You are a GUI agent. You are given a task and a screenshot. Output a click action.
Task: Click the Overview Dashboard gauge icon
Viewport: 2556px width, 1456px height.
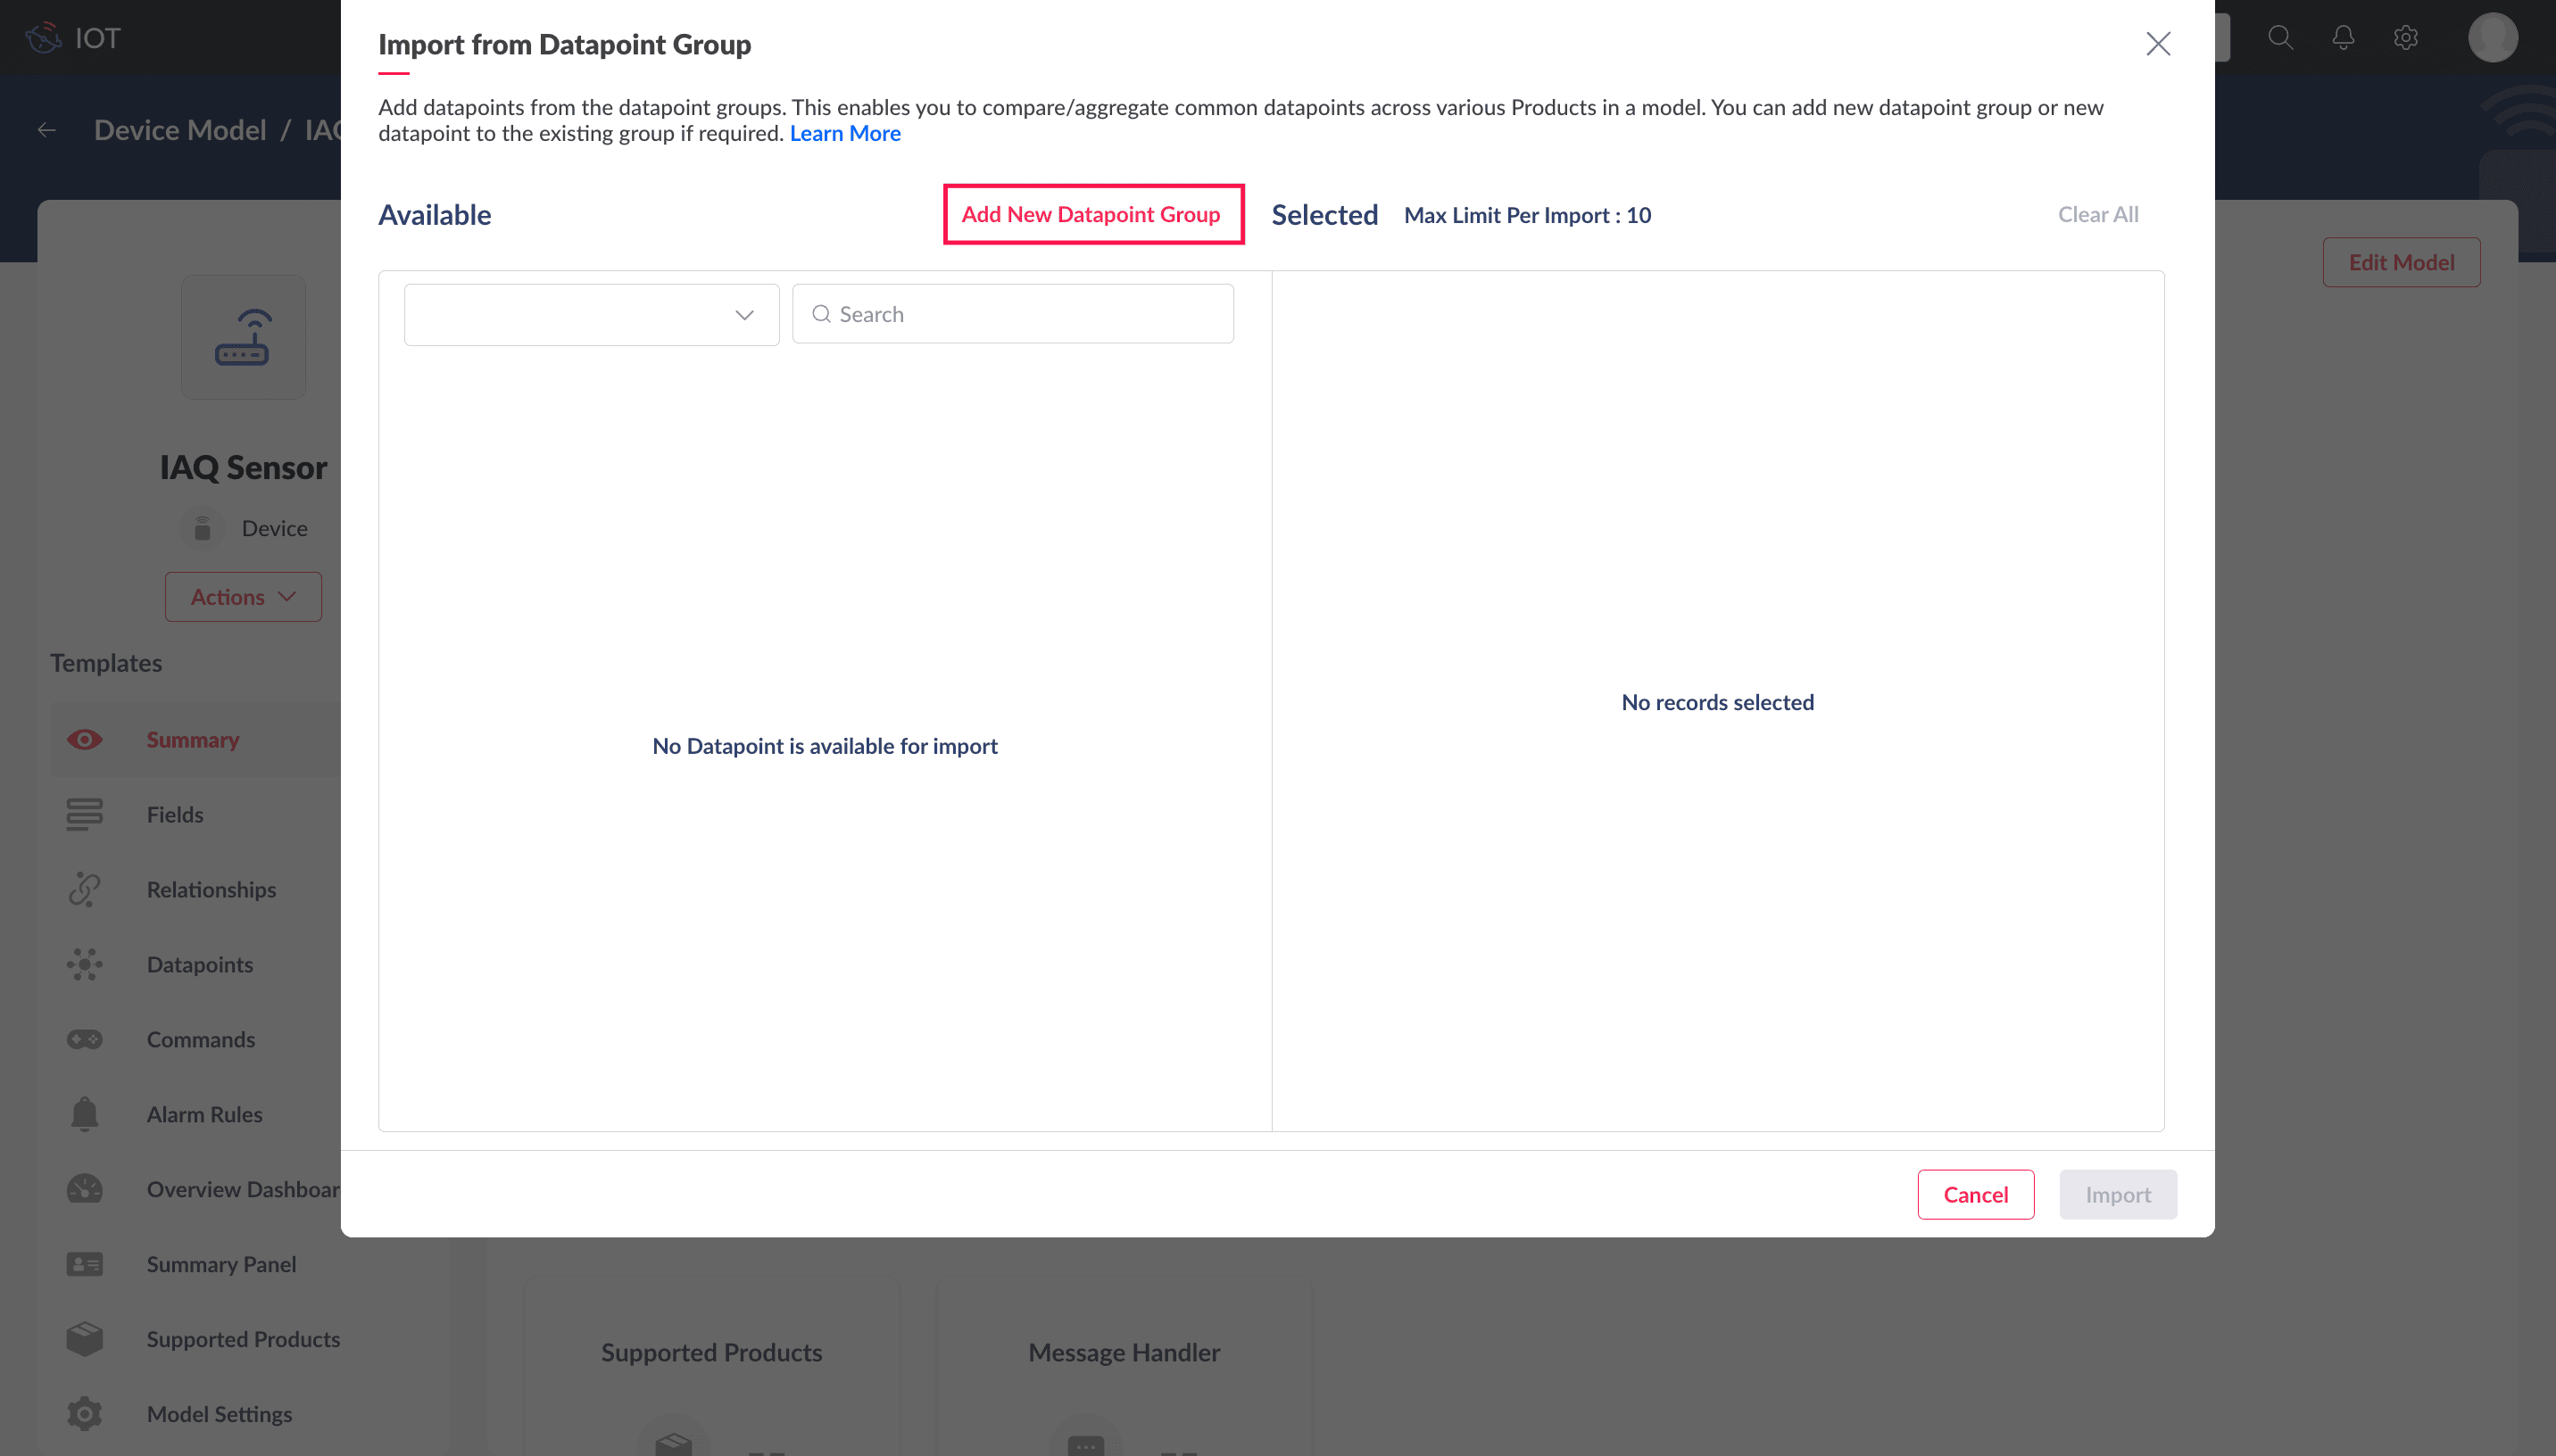[x=85, y=1189]
